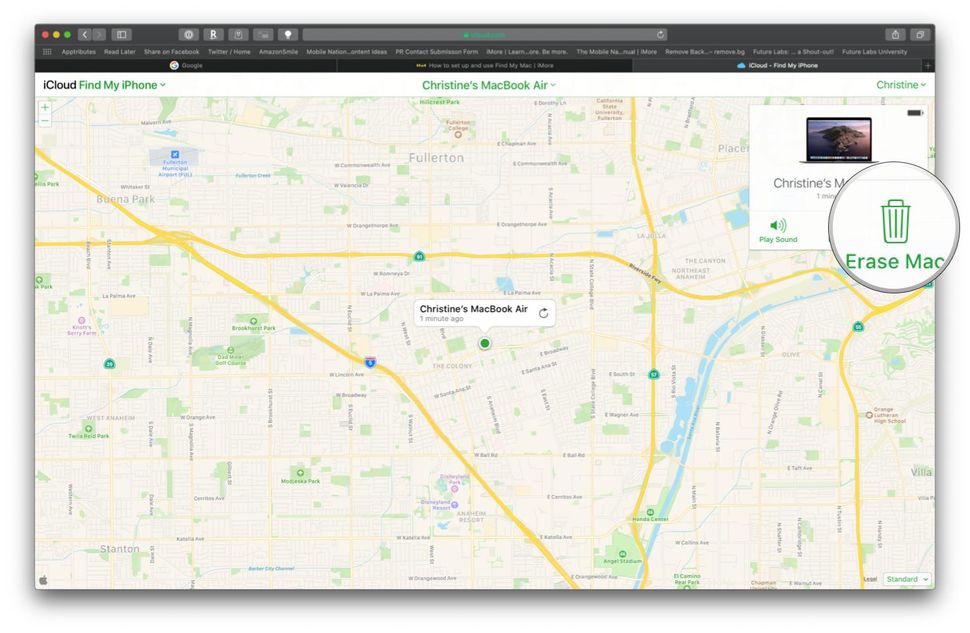Open the Standard map style dropdown

click(905, 578)
